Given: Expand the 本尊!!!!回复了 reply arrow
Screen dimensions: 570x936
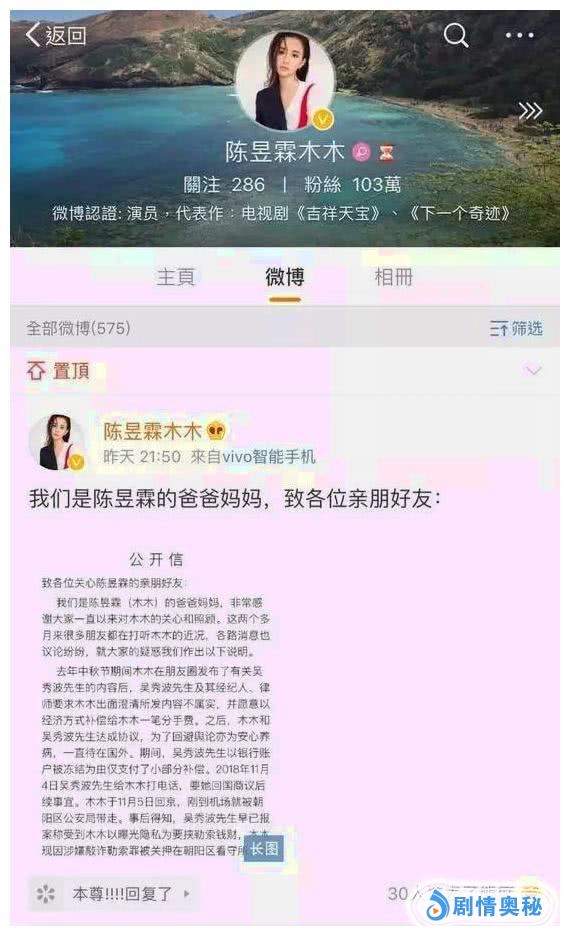Looking at the screenshot, I should [187, 894].
